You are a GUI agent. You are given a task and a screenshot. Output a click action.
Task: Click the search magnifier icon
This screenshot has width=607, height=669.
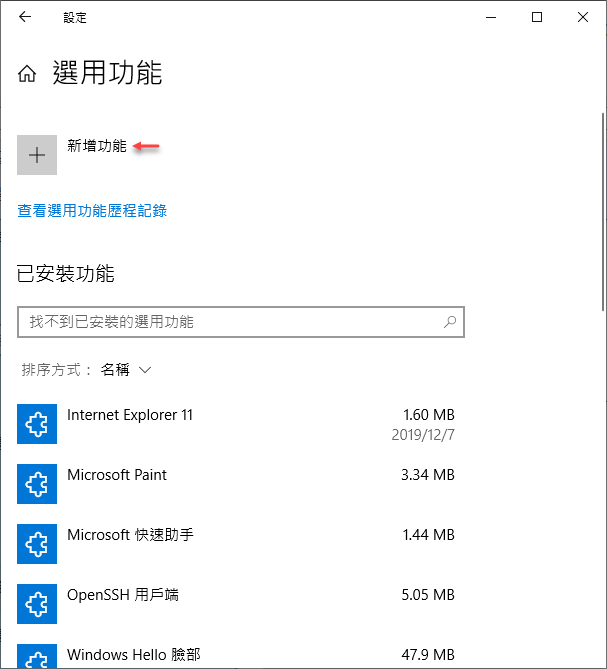(450, 322)
